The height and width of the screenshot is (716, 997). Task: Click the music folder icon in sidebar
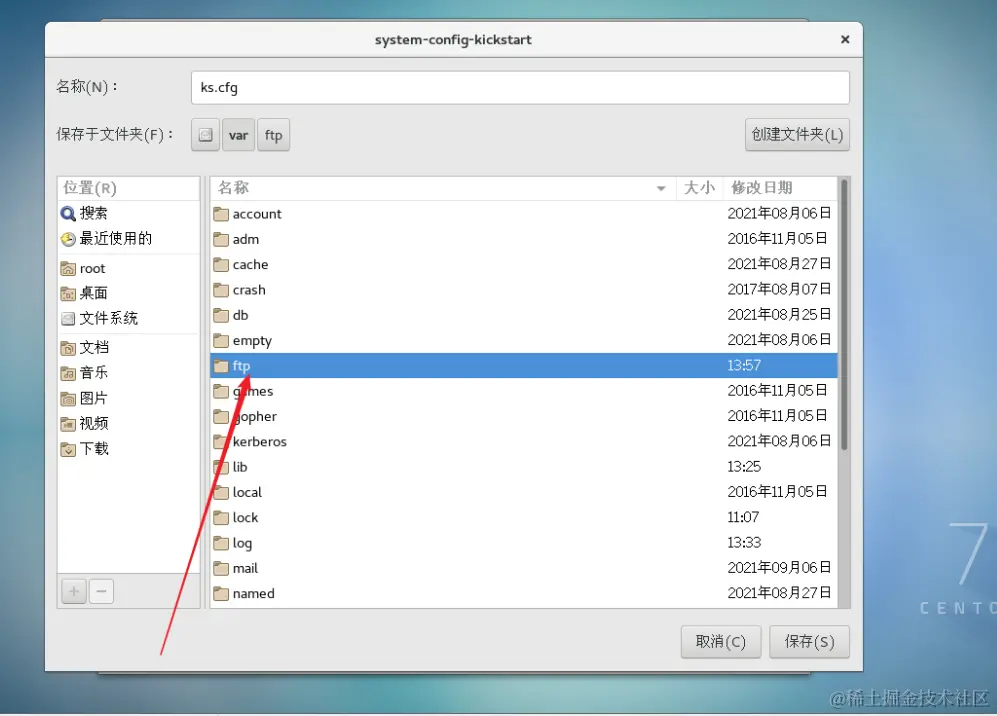coord(68,373)
